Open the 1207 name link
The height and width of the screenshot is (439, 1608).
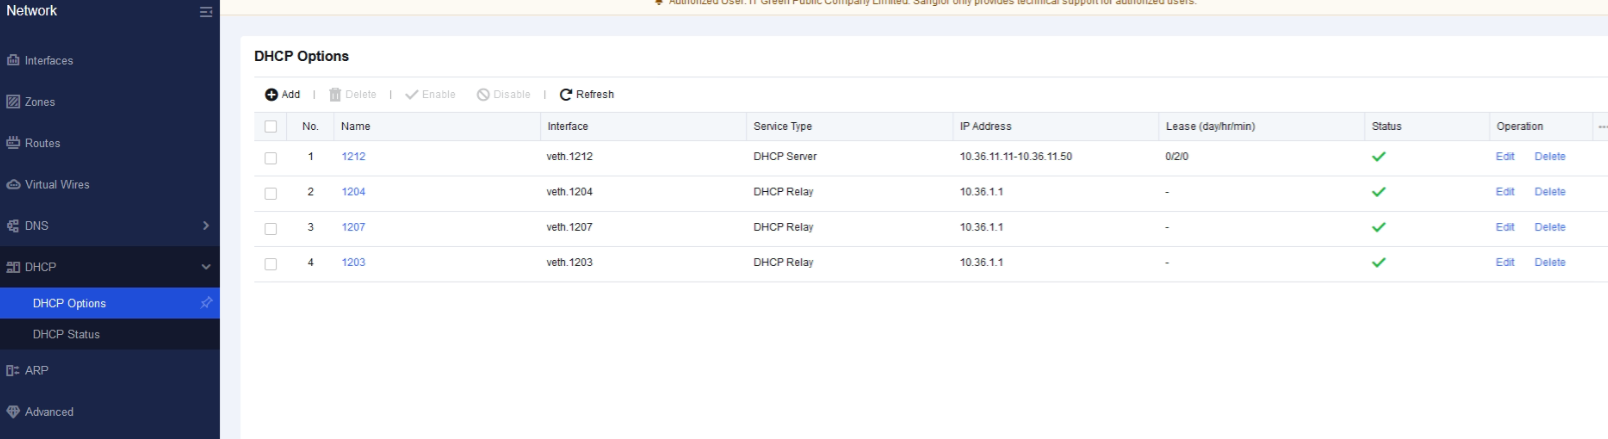point(353,227)
